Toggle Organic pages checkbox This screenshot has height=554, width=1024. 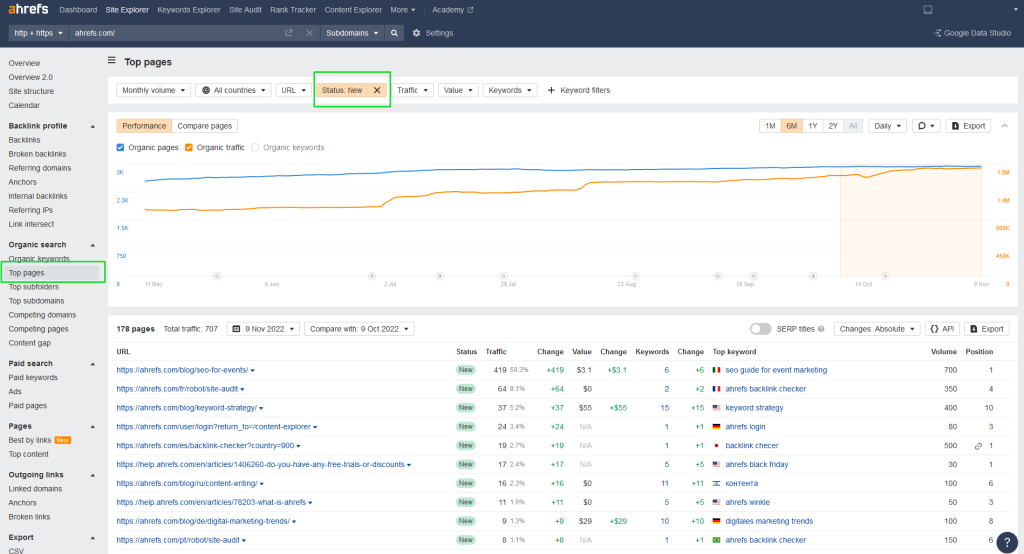click(x=120, y=148)
